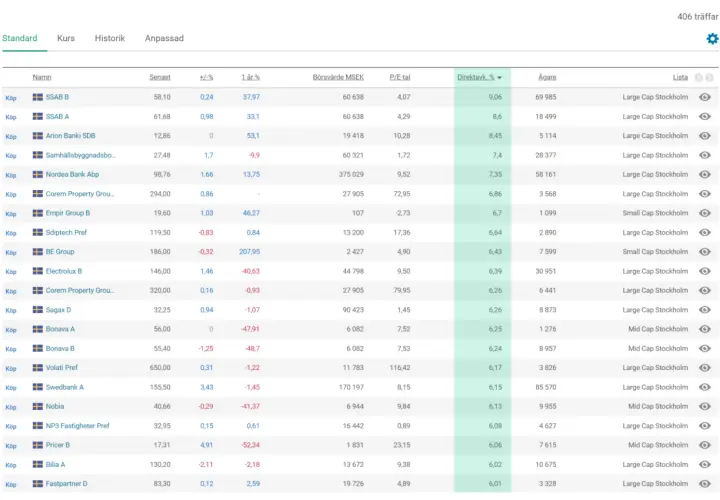This screenshot has height=500, width=720.
Task: Click Swedish flag icon beside Electrolux B
Action: click(38, 271)
